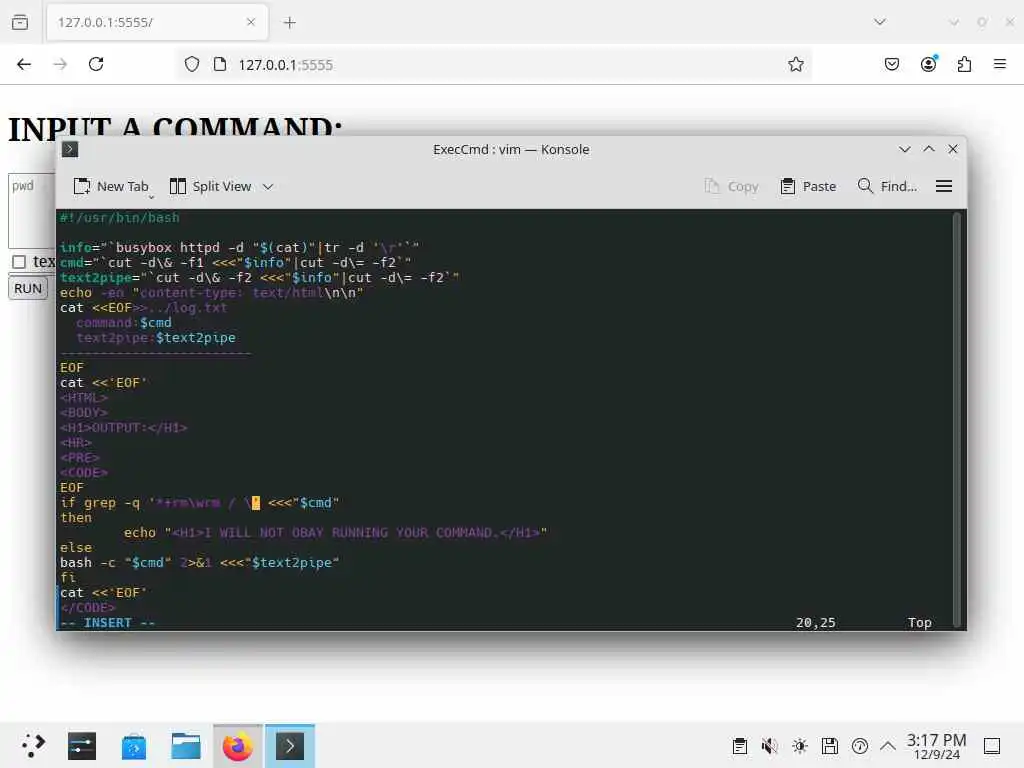Reload the current Firefox page
The image size is (1024, 768).
coord(96,64)
